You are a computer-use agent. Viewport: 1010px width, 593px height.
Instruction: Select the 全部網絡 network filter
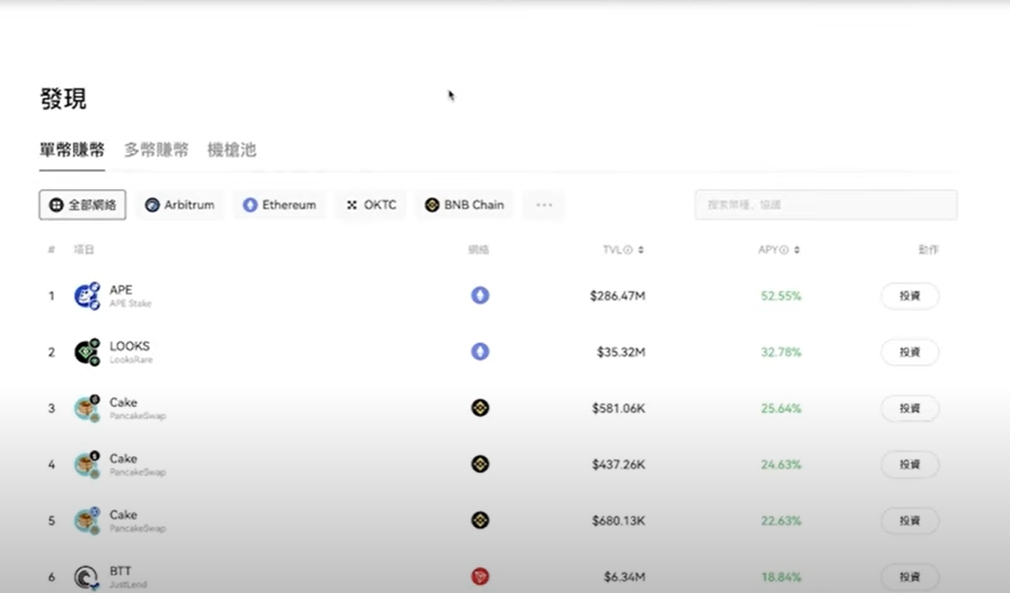(82, 205)
